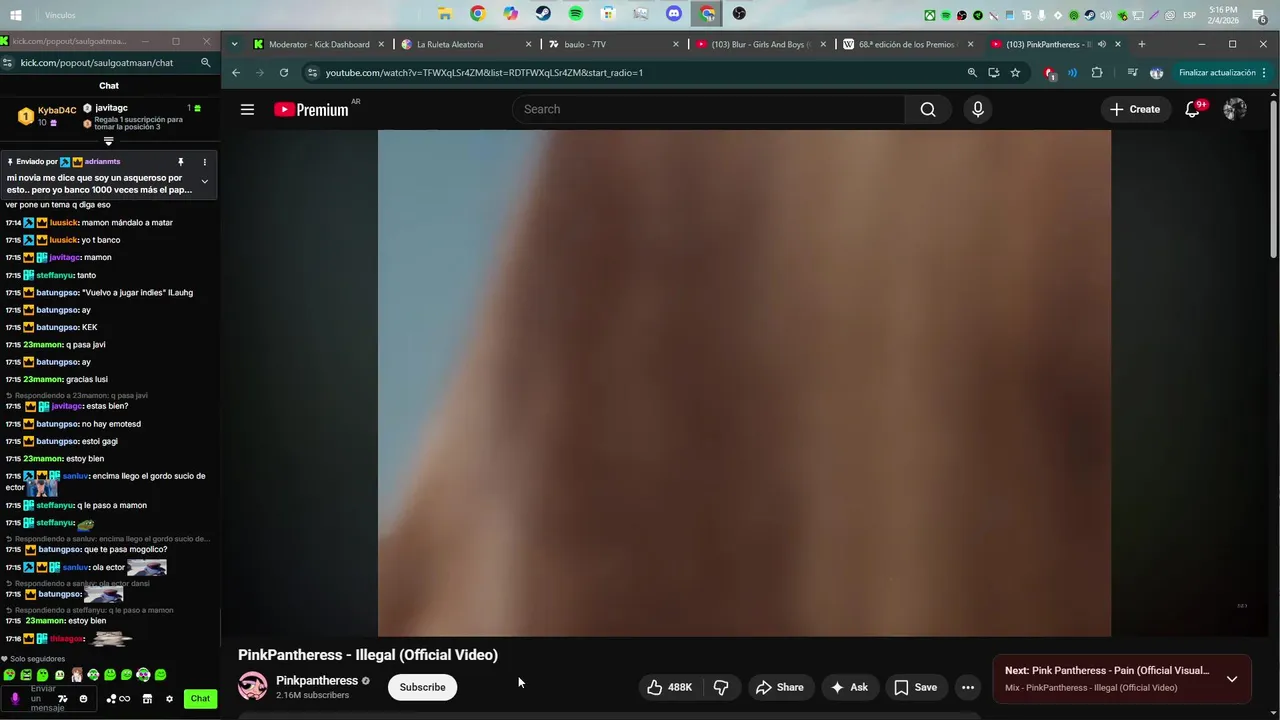The height and width of the screenshot is (720, 1280).
Task: Click the purple microphone icon in chat input
Action: pos(15,699)
